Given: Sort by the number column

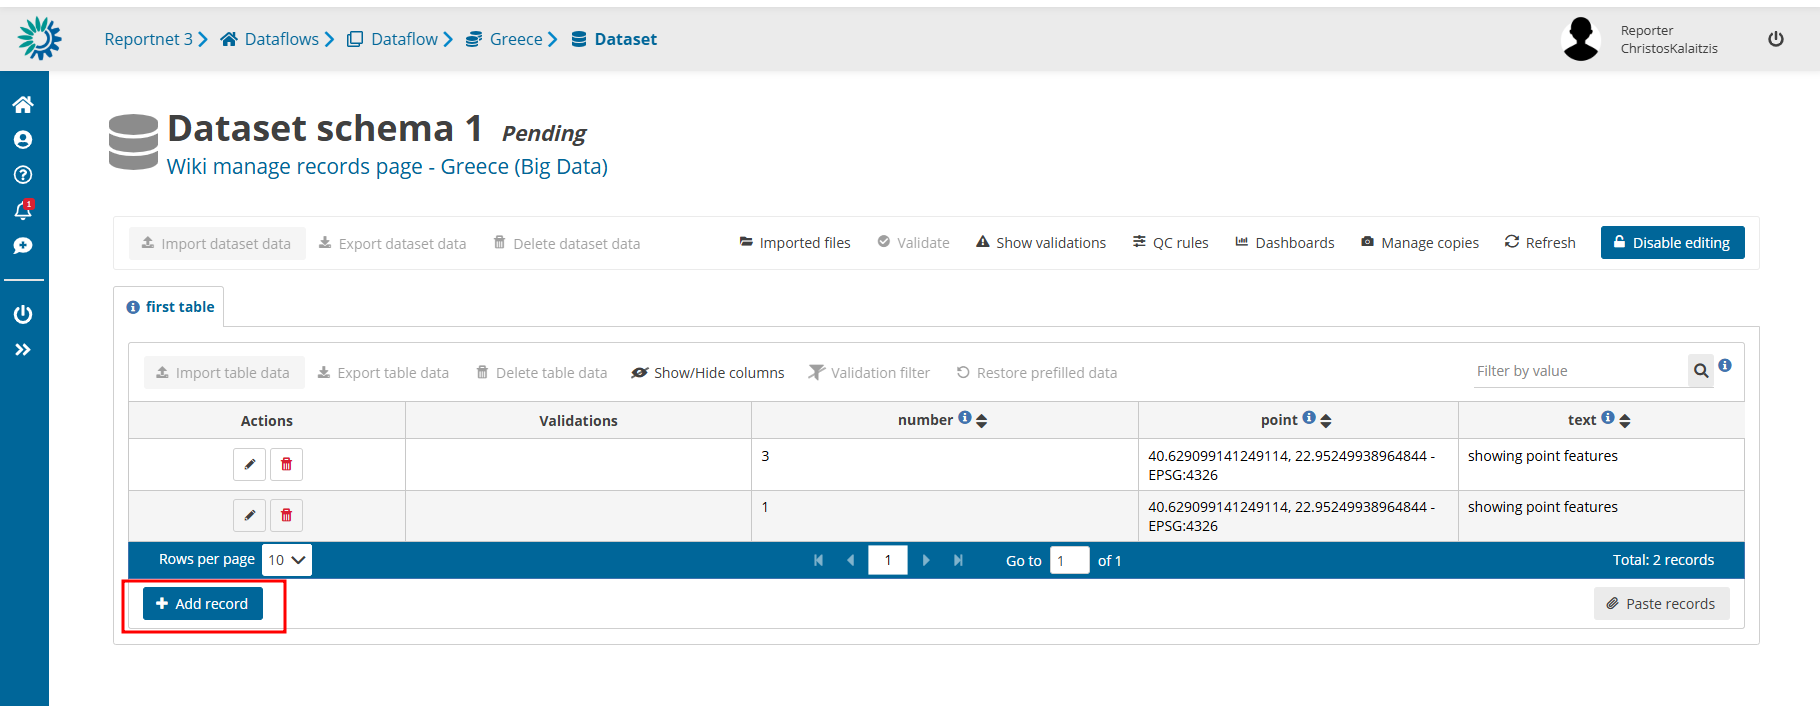Looking at the screenshot, I should [x=981, y=421].
